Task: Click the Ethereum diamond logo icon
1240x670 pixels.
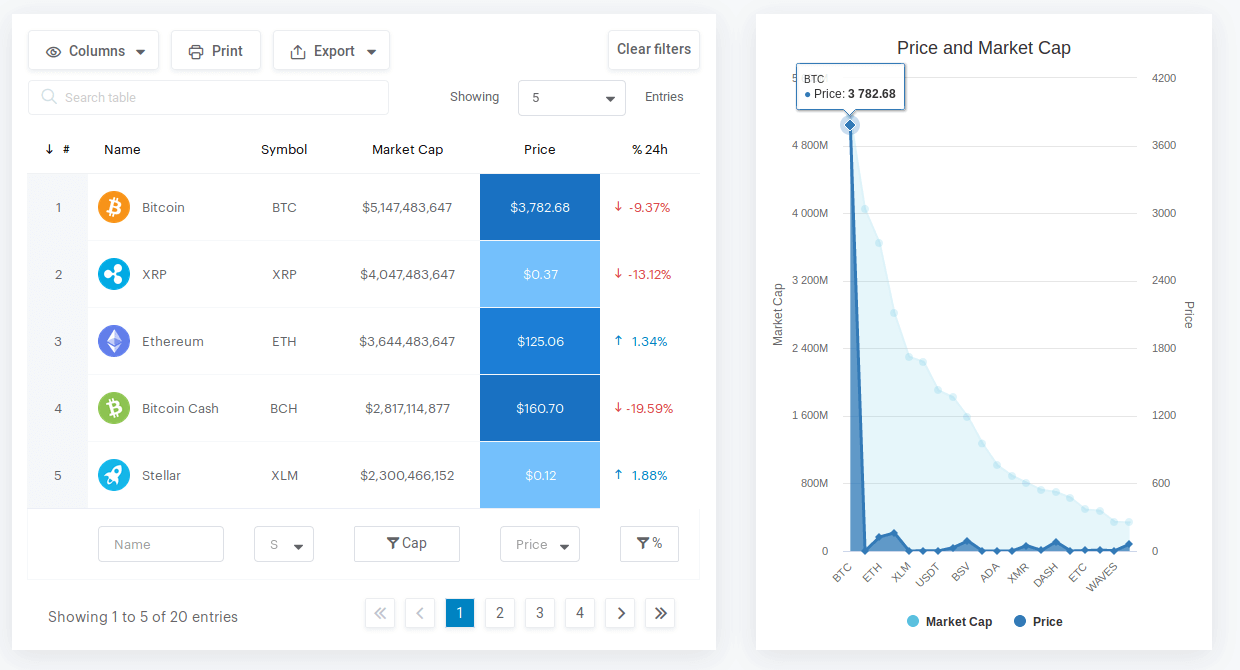Action: point(114,341)
